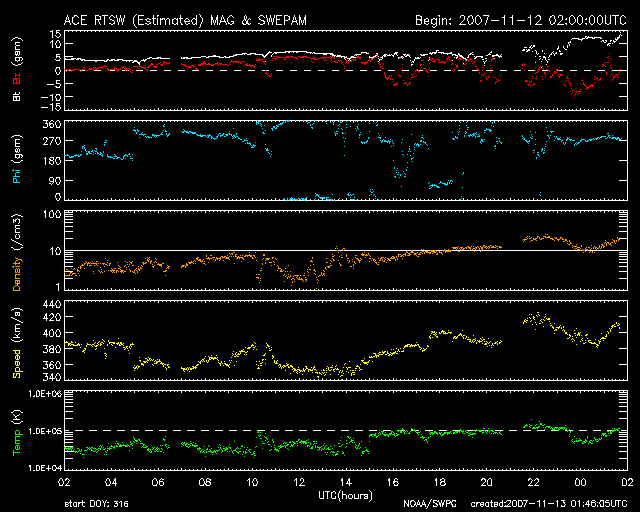Click the orange 'Density (/cm3)' axis label

coord(17,252)
